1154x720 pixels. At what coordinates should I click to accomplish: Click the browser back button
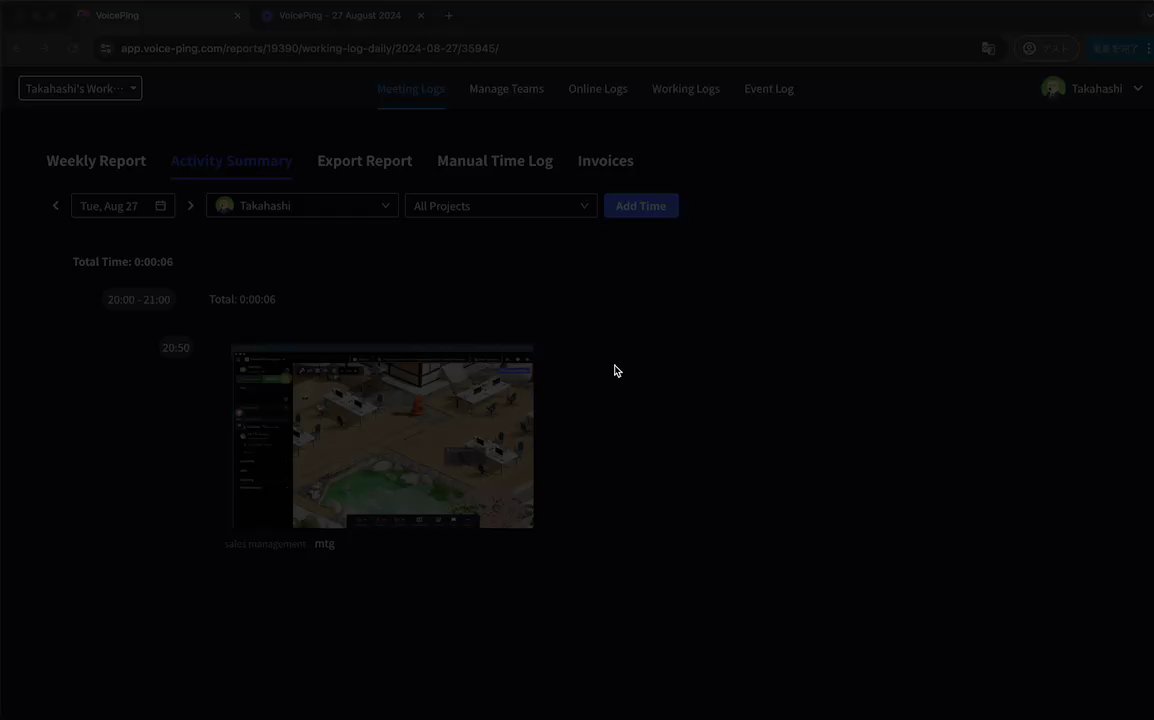16,49
